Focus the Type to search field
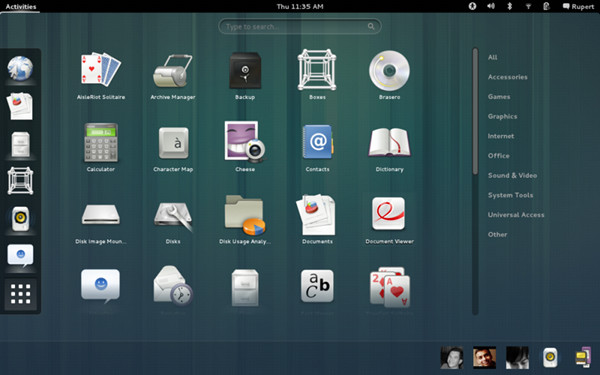The height and width of the screenshot is (375, 600). click(300, 26)
